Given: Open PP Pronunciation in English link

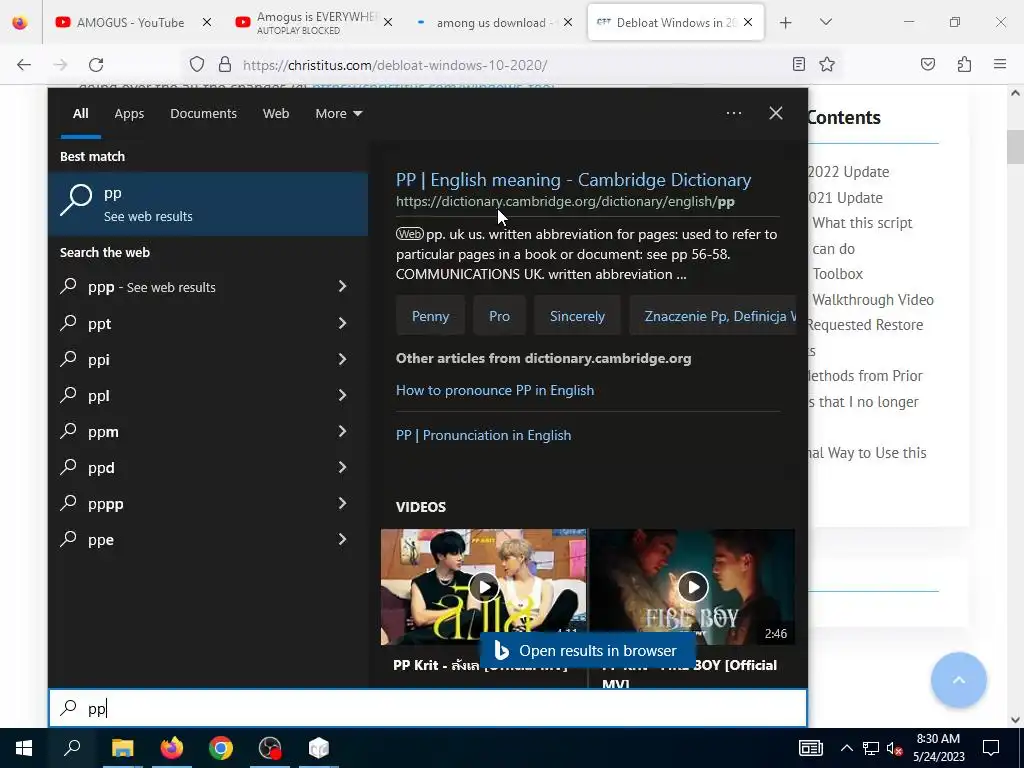Looking at the screenshot, I should (x=483, y=435).
